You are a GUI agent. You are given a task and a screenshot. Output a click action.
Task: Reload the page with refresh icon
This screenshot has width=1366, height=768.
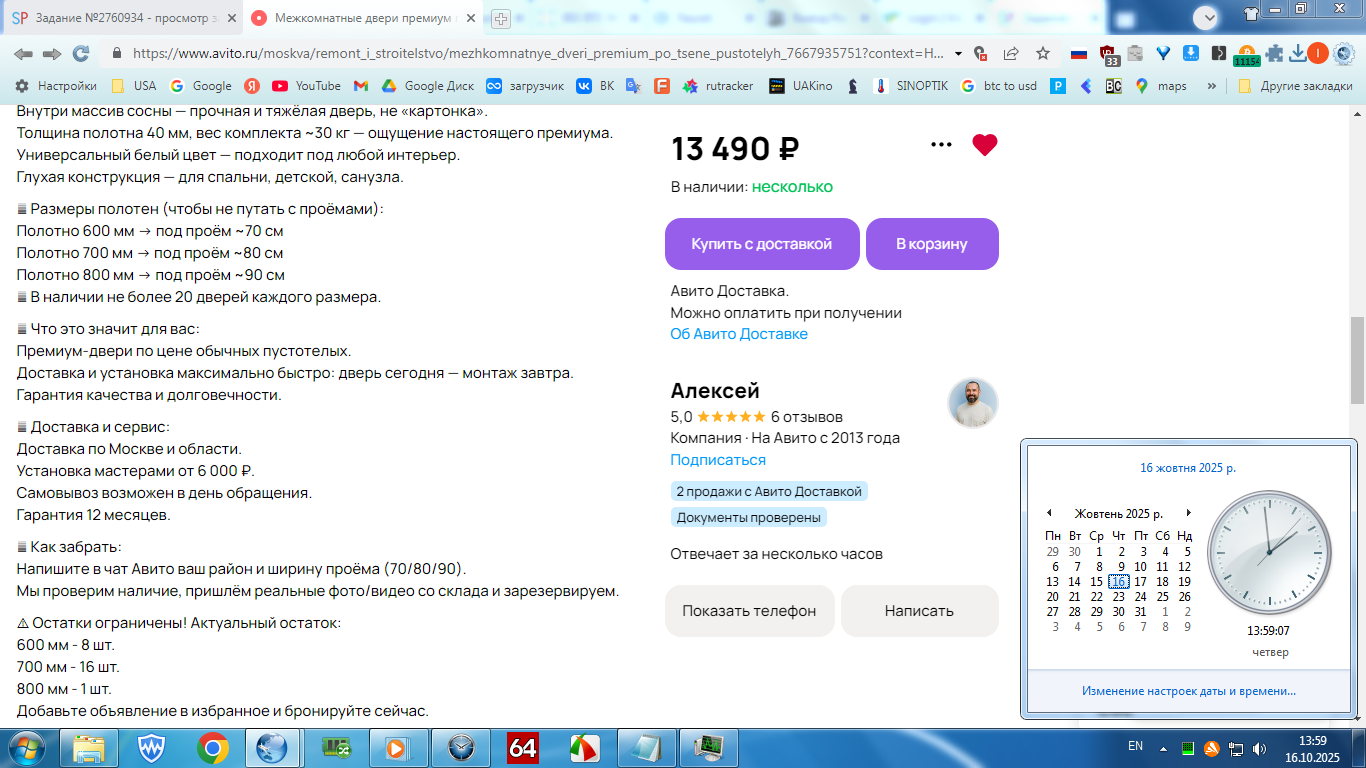(x=81, y=54)
